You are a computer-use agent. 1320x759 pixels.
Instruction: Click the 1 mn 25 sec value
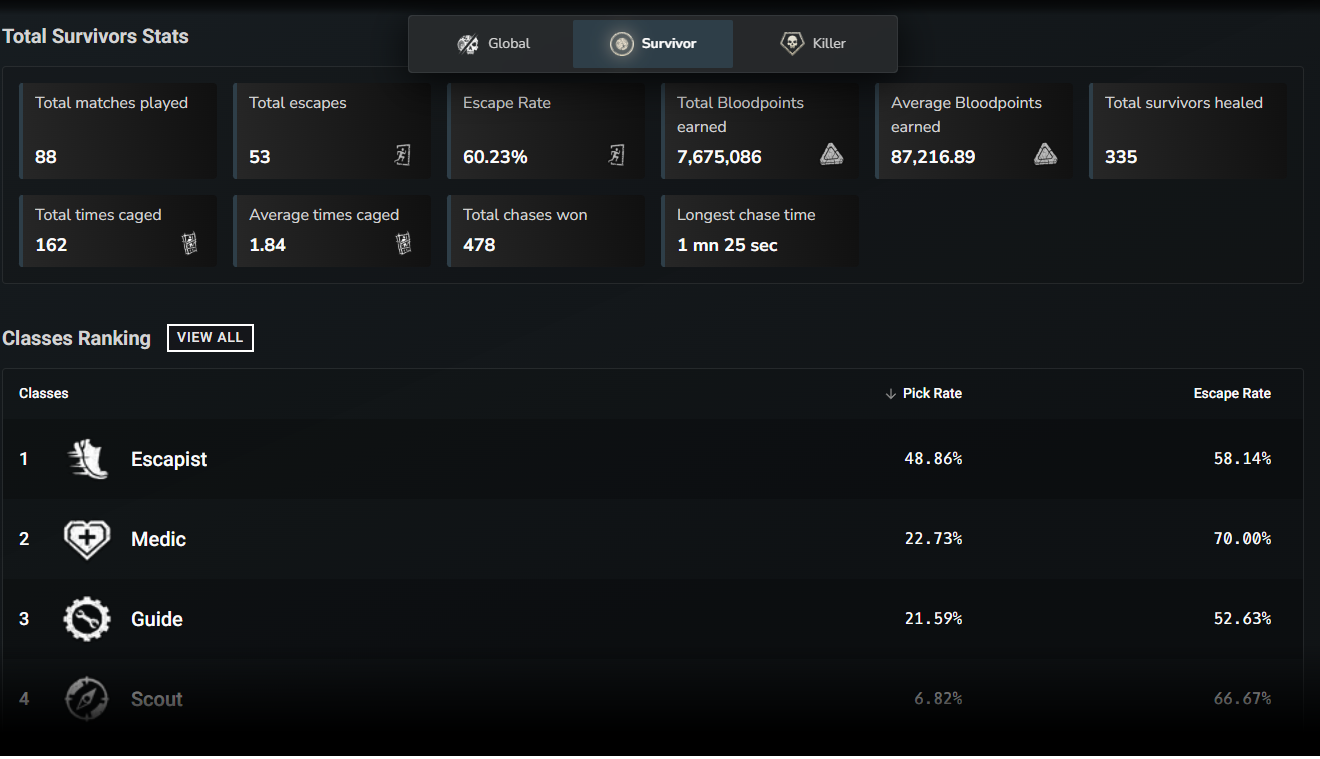tap(727, 245)
